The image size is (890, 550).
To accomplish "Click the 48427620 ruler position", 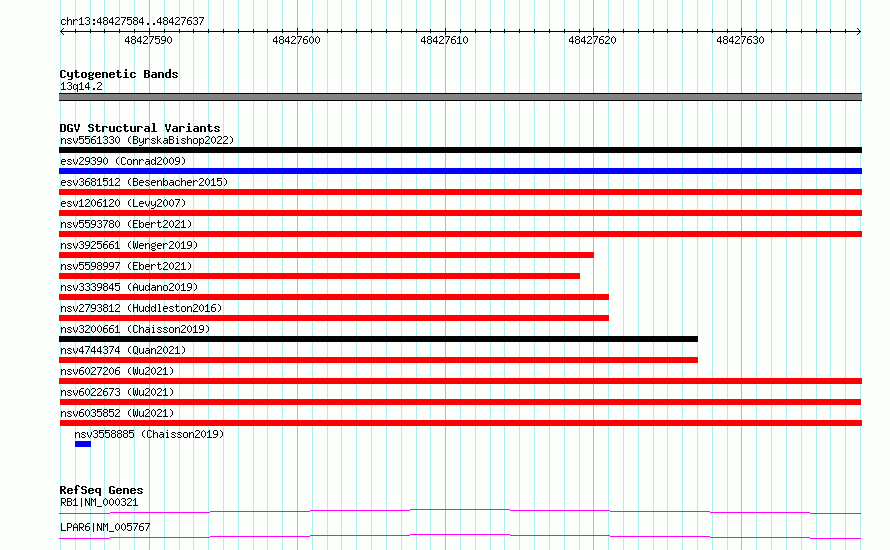I will coord(592,40).
